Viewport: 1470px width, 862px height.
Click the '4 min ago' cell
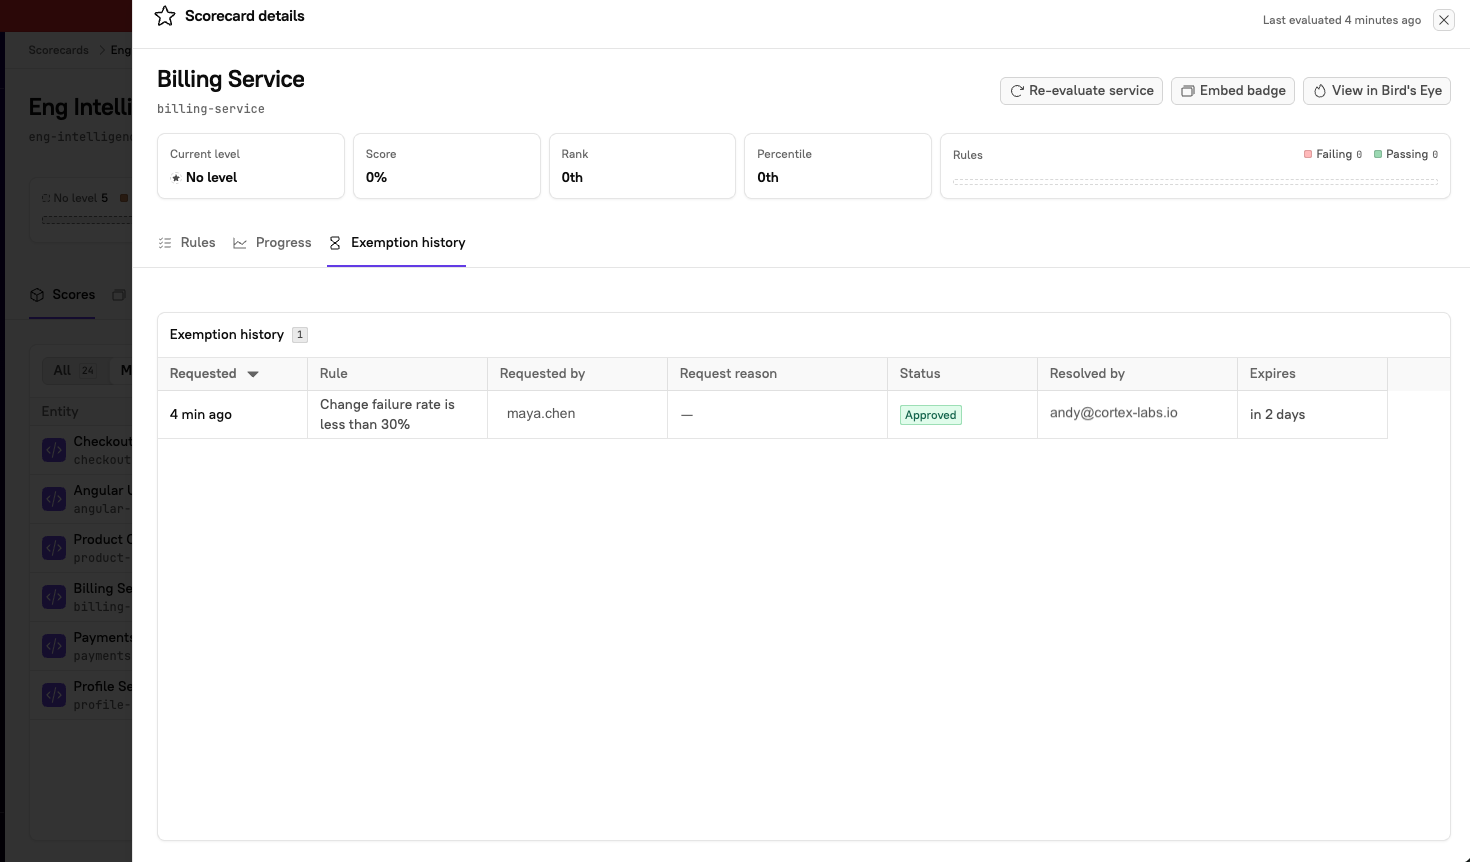coord(232,414)
